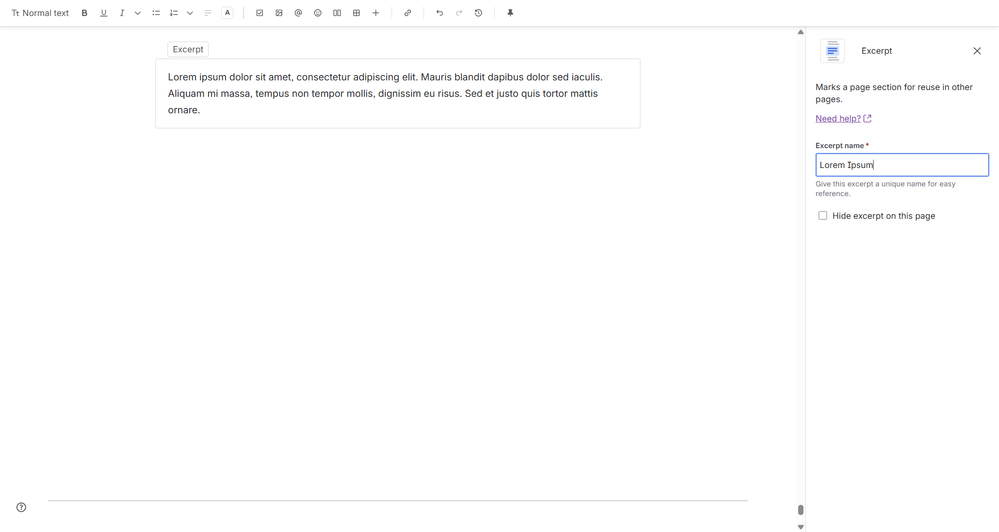This screenshot has height=532, width=999.
Task: Open the version history
Action: tap(478, 13)
